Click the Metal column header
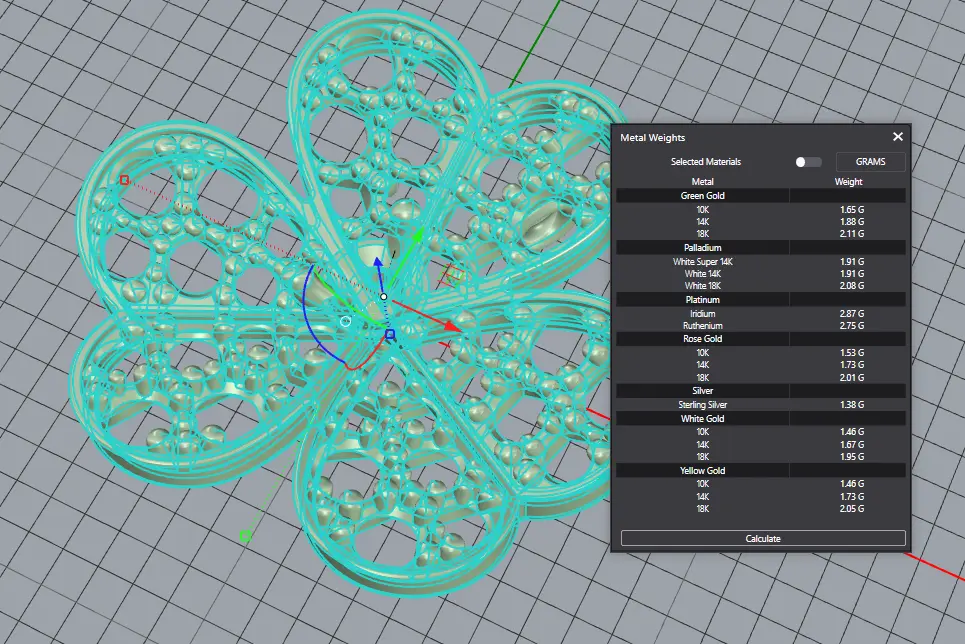965x644 pixels. [x=702, y=182]
